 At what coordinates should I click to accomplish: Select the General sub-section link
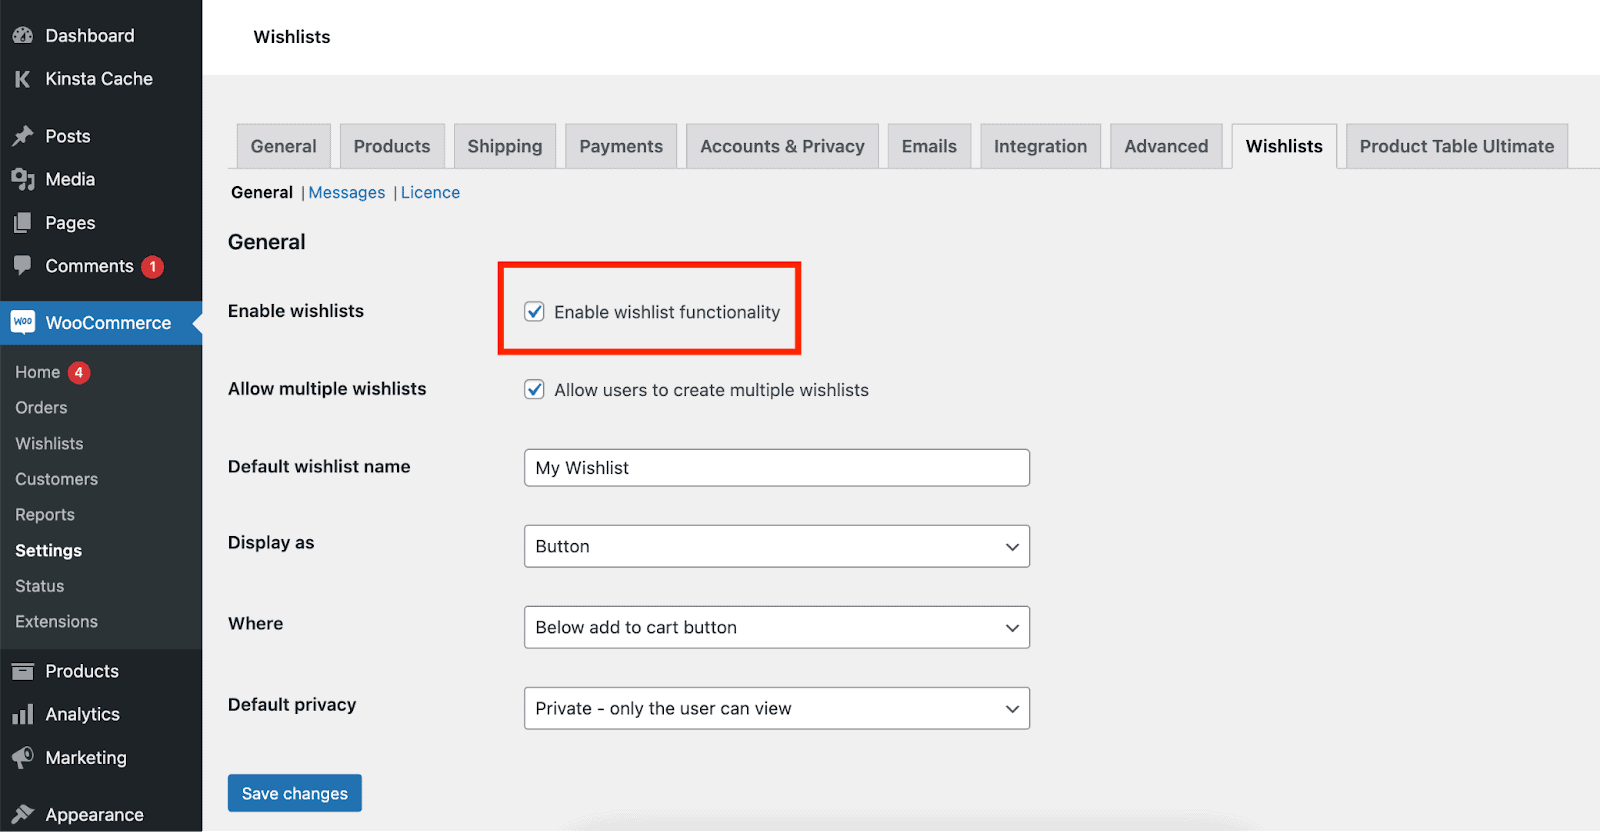(x=262, y=192)
